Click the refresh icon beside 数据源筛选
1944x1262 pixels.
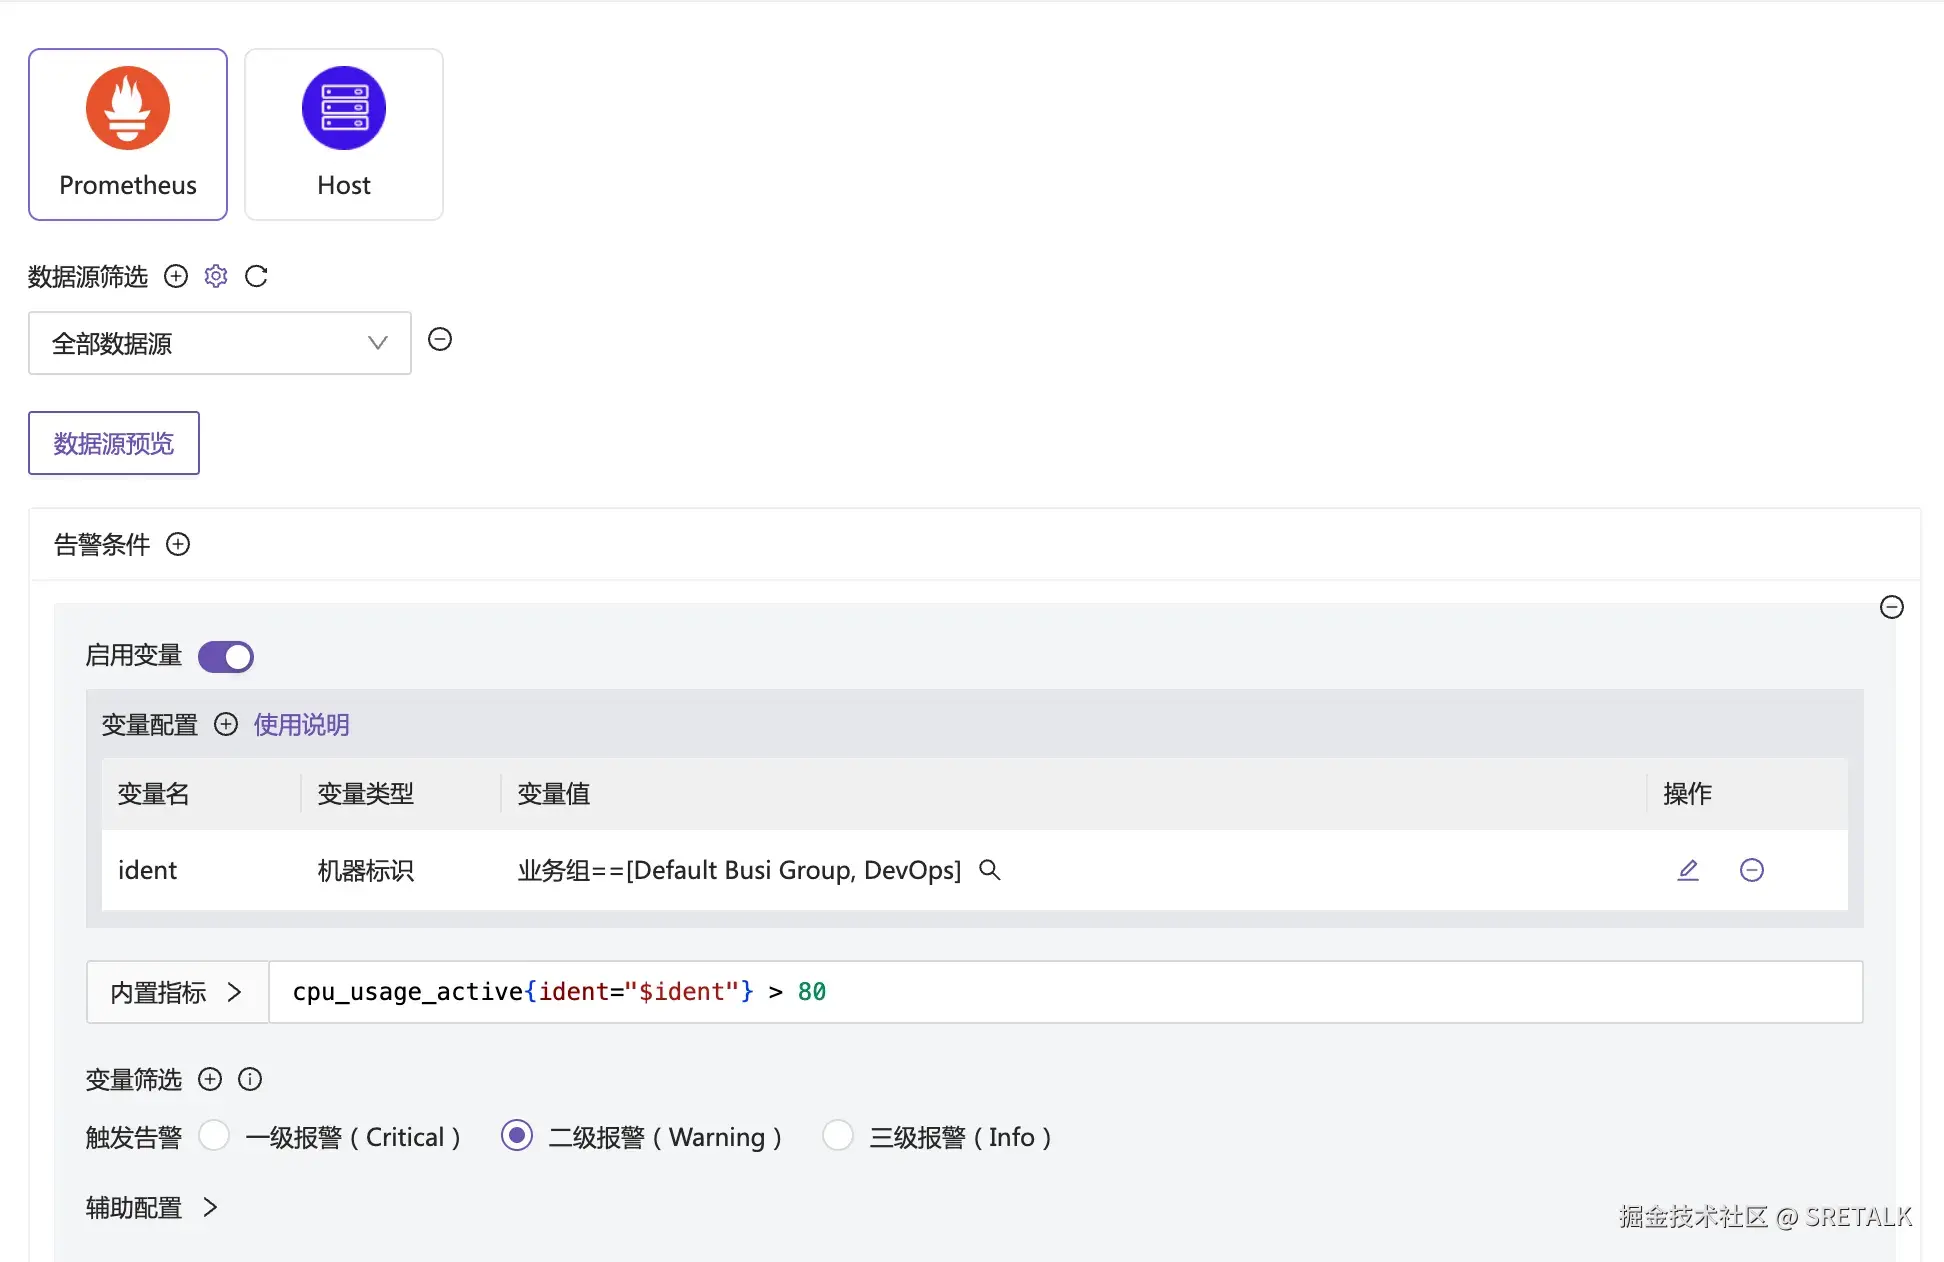pyautogui.click(x=256, y=276)
